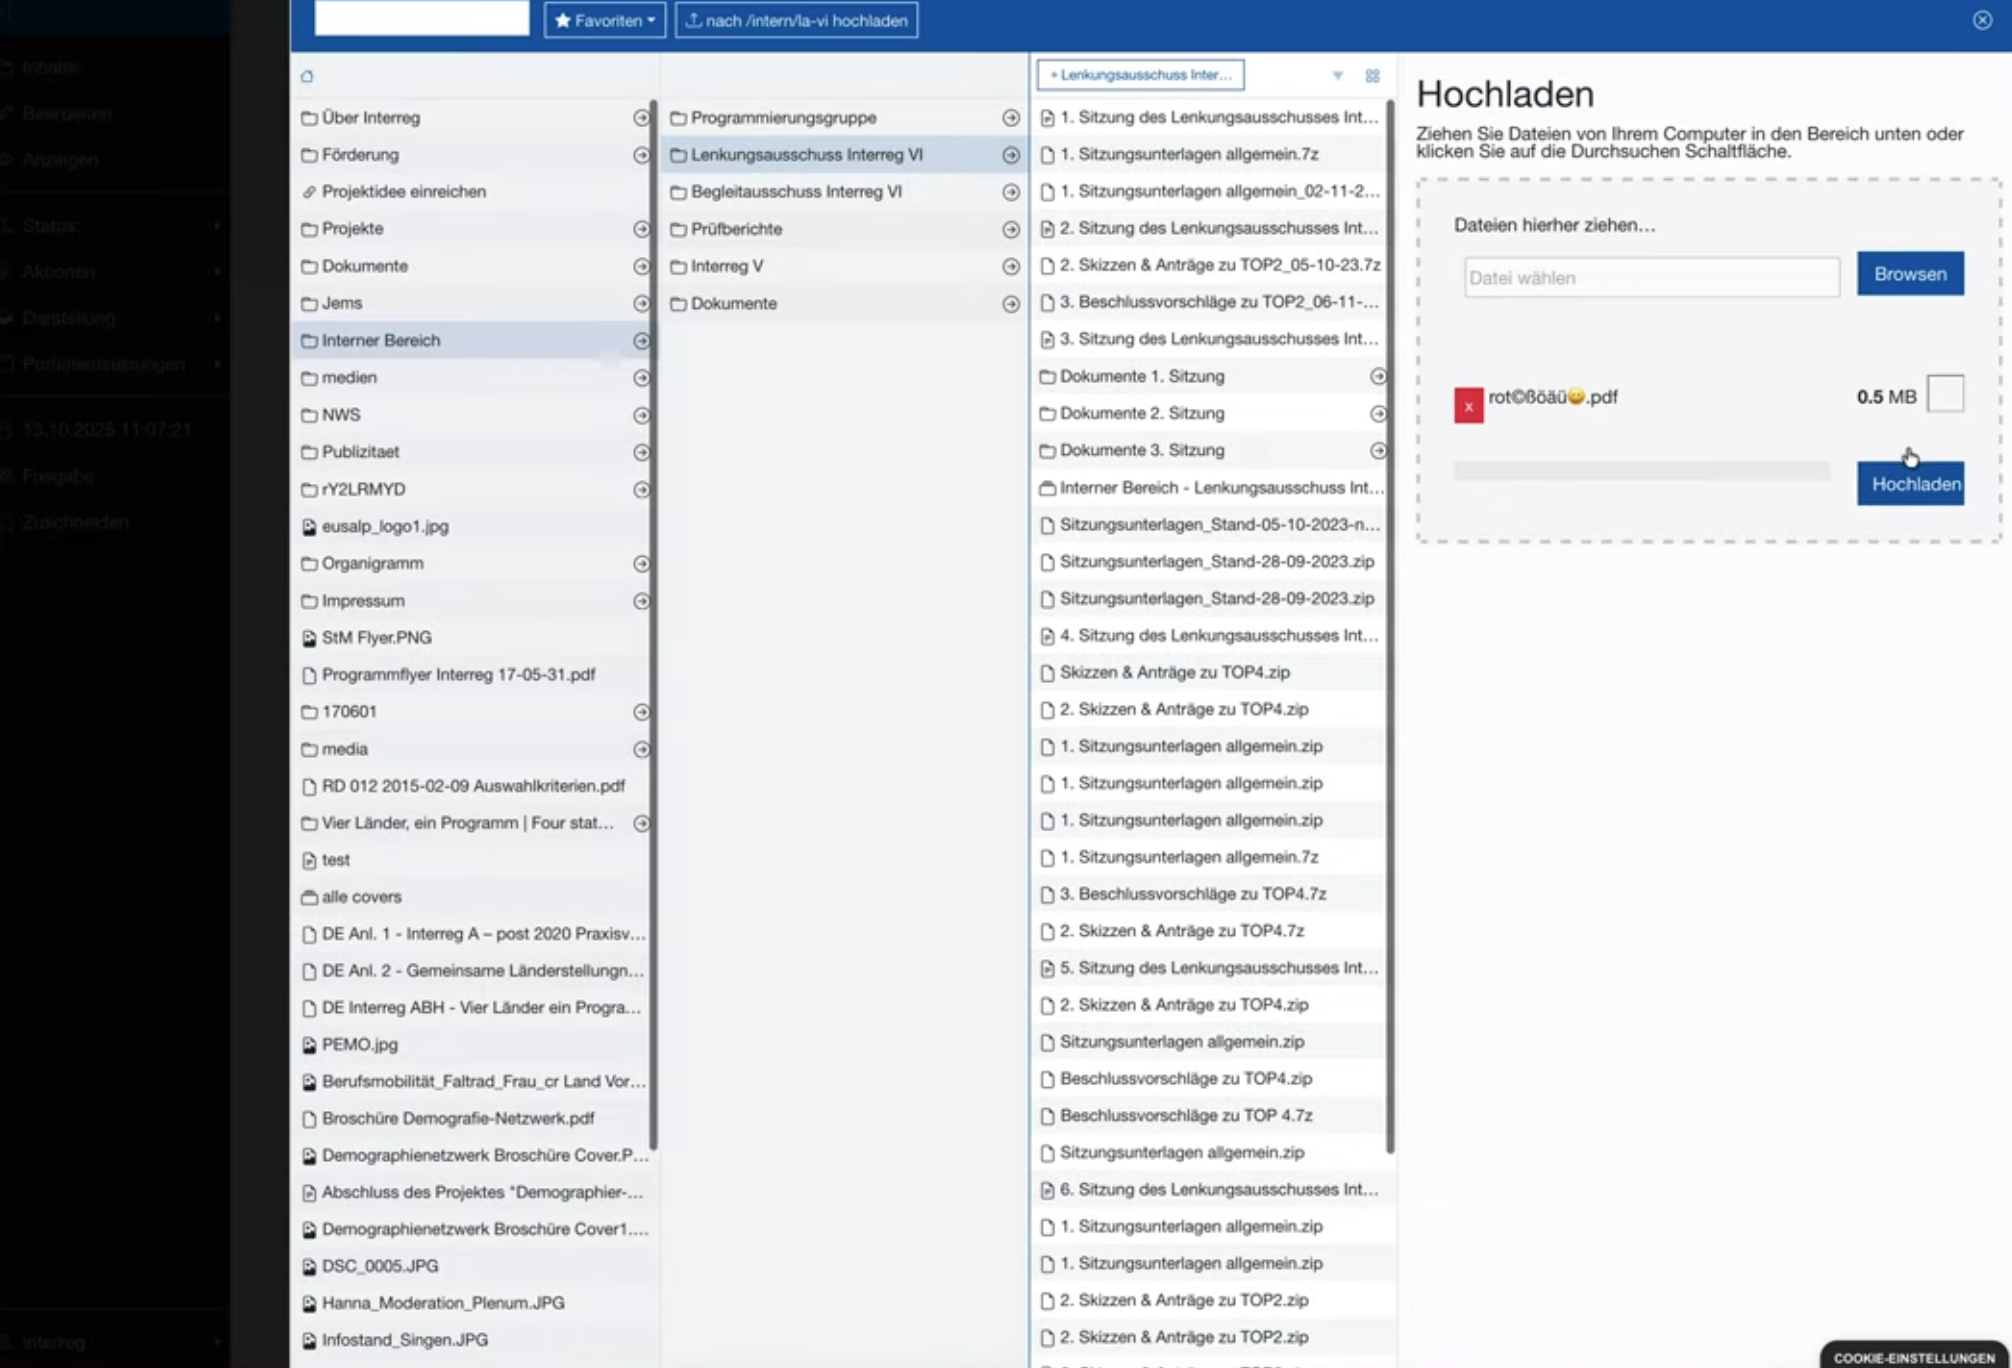The height and width of the screenshot is (1368, 2012).
Task: Switch to grid view icon
Action: click(1372, 76)
